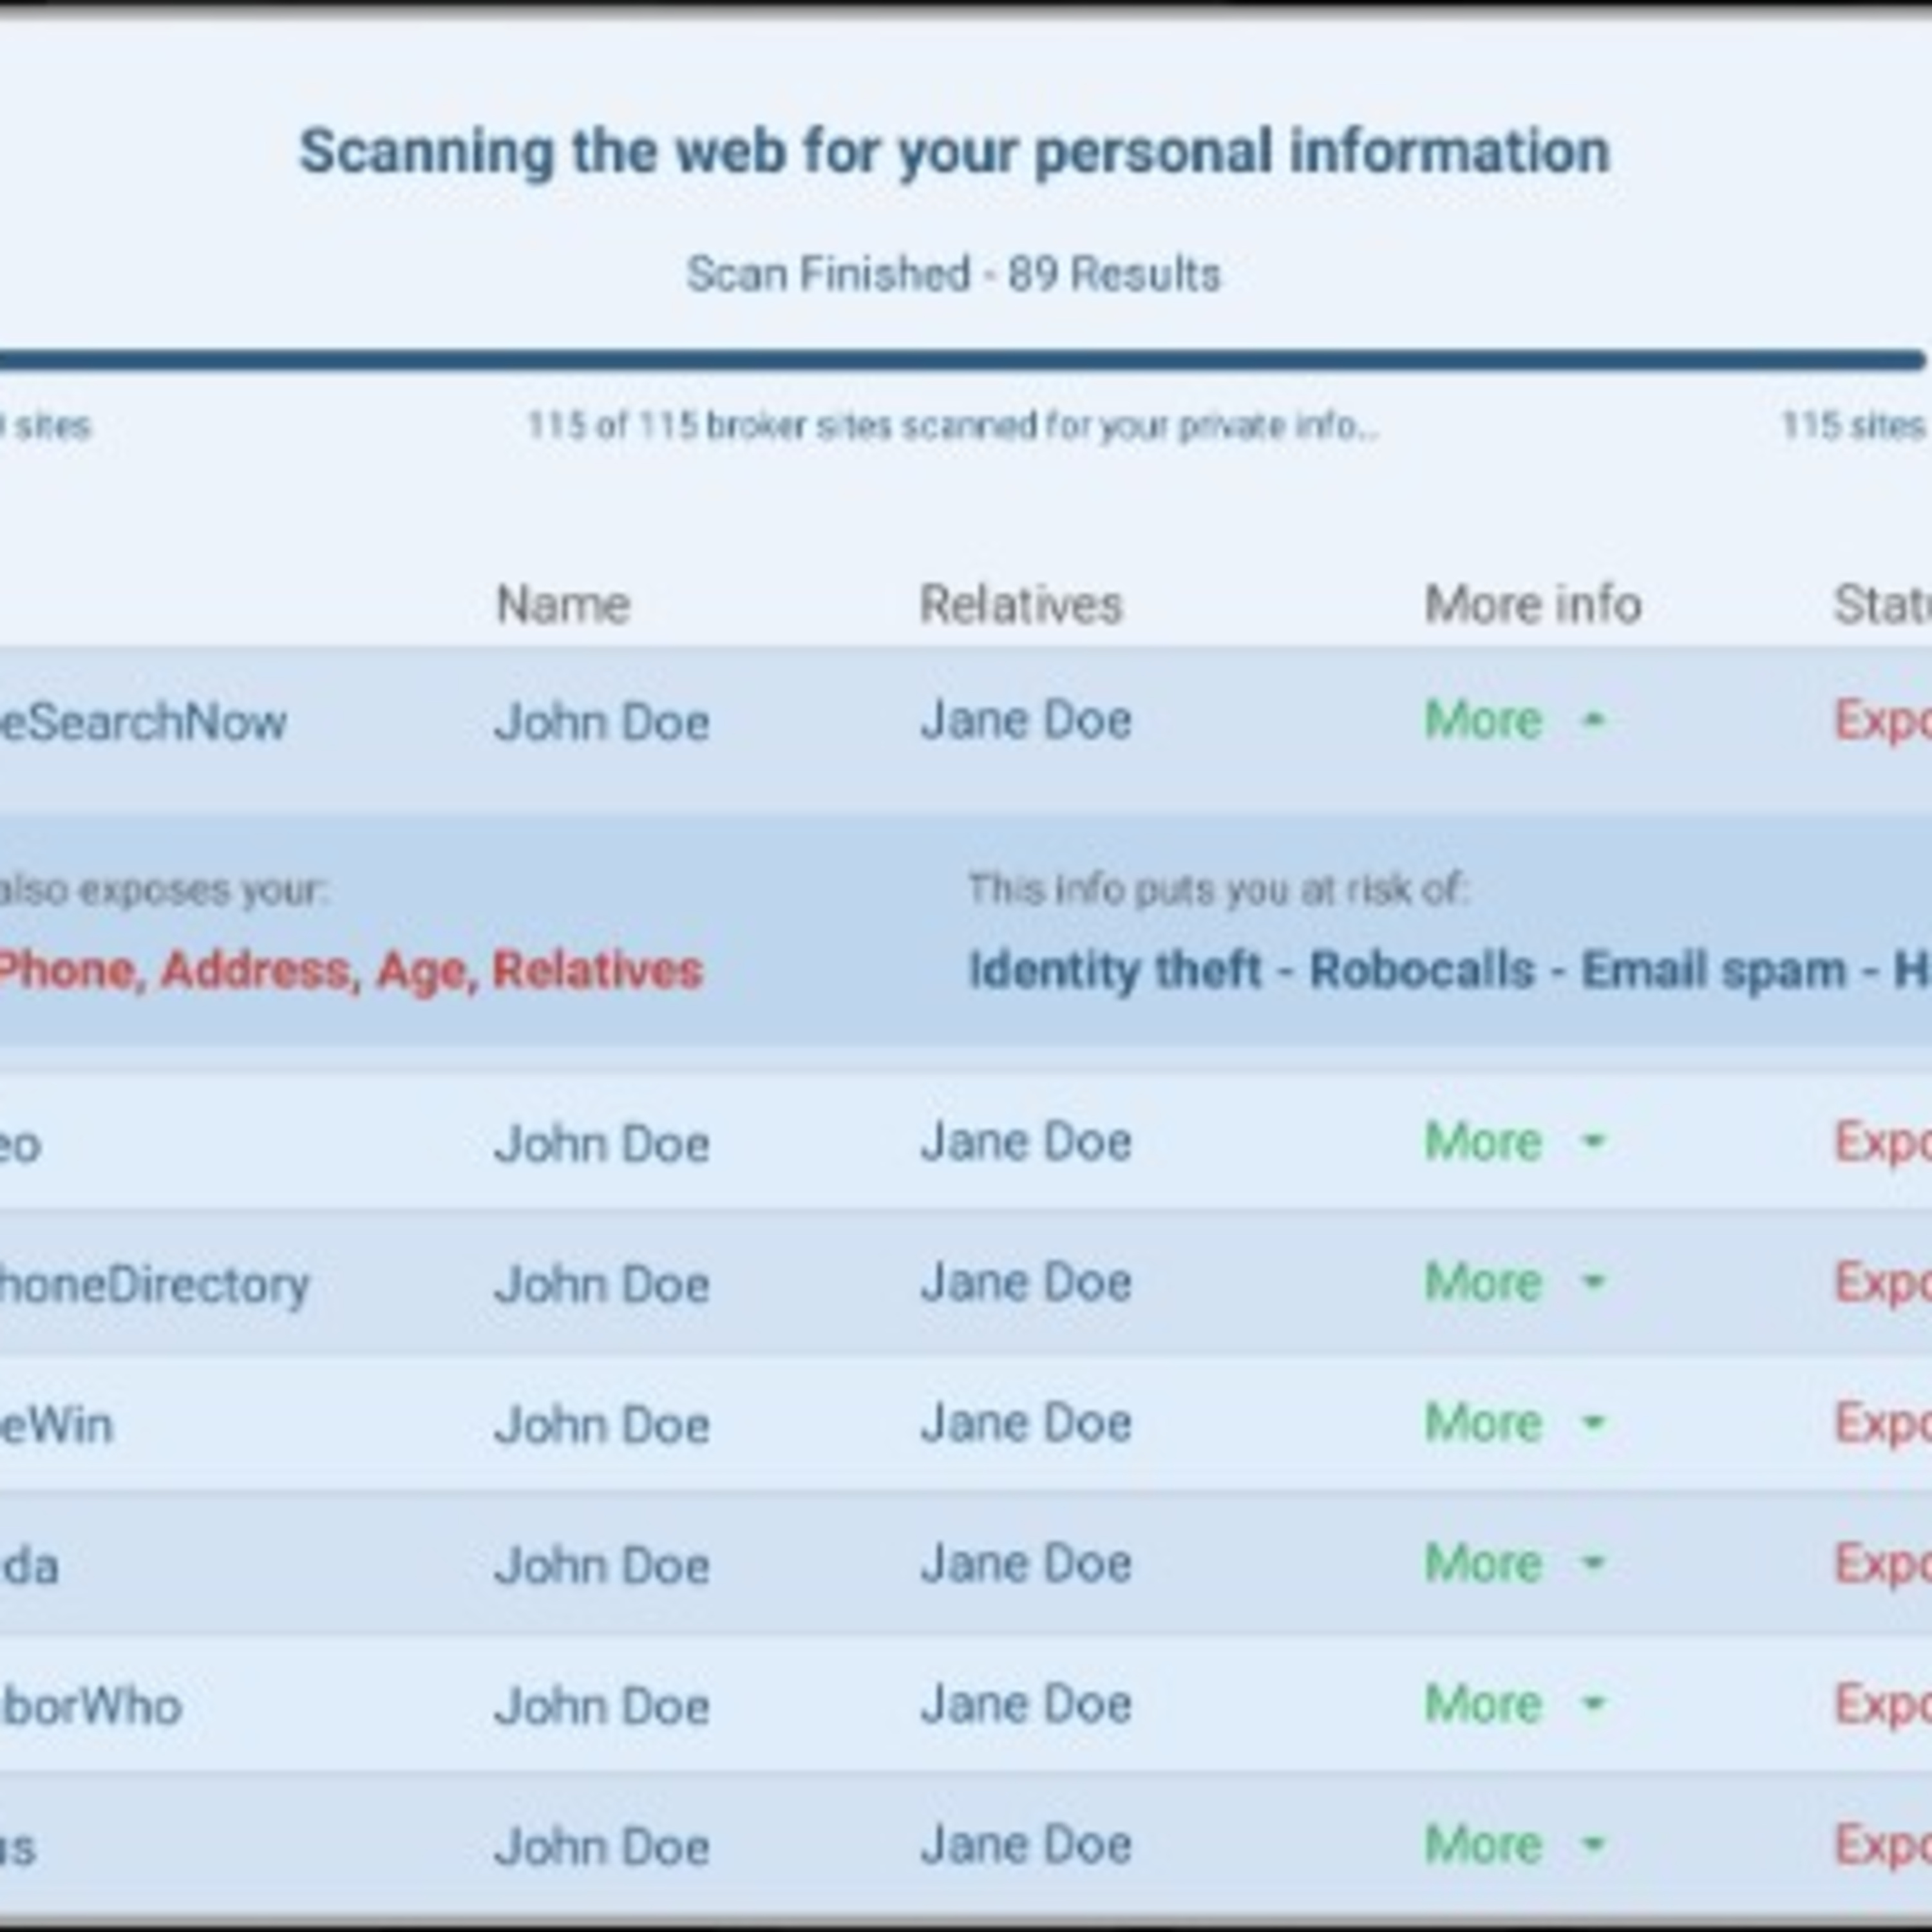Open More dropdown in the 'da' row
This screenshot has height=1932, width=1932.
point(1483,1563)
